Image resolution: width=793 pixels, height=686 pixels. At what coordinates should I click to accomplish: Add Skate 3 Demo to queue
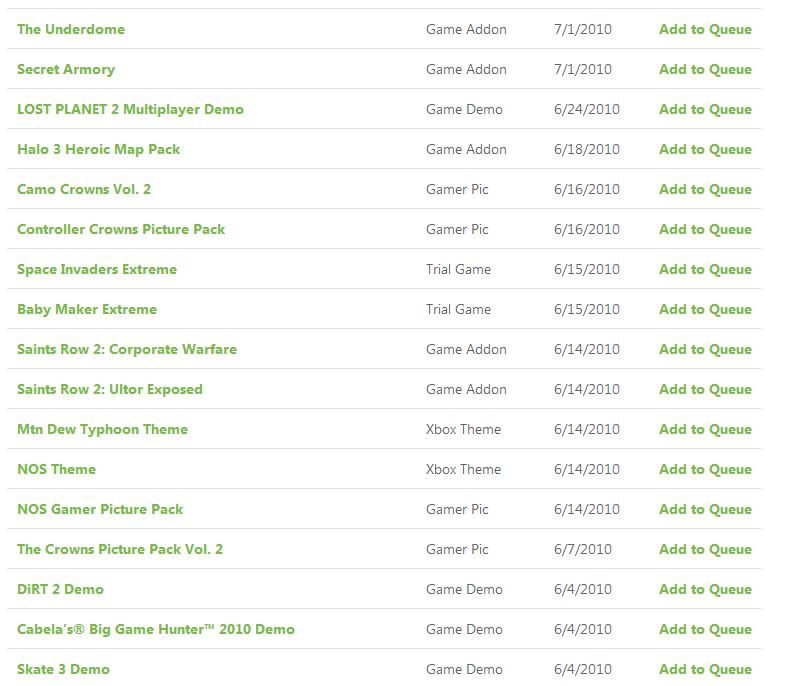[705, 669]
